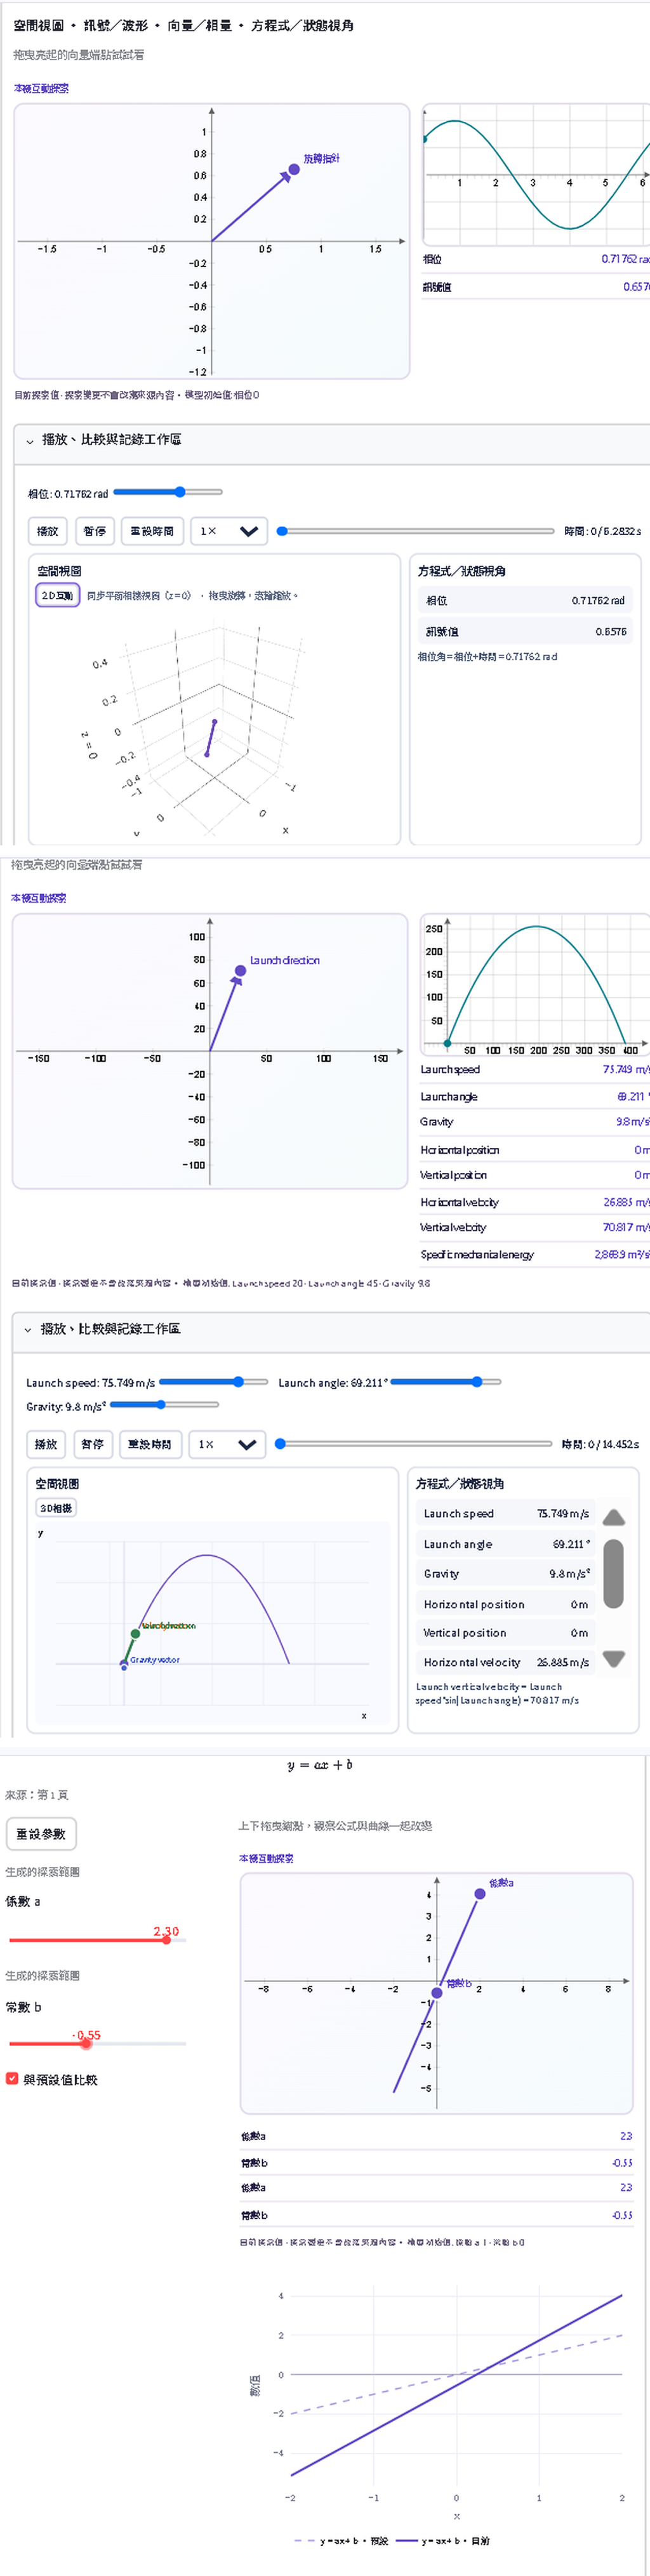Click 重設時間 beside the 6.2832 s timeline
Viewport: 650px width, 2576px height.
point(152,531)
